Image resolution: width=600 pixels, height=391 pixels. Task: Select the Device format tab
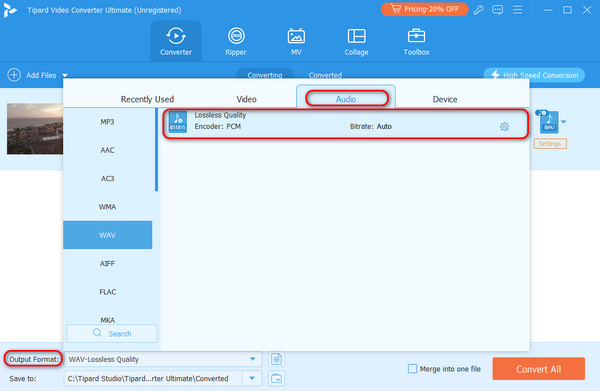tap(445, 99)
